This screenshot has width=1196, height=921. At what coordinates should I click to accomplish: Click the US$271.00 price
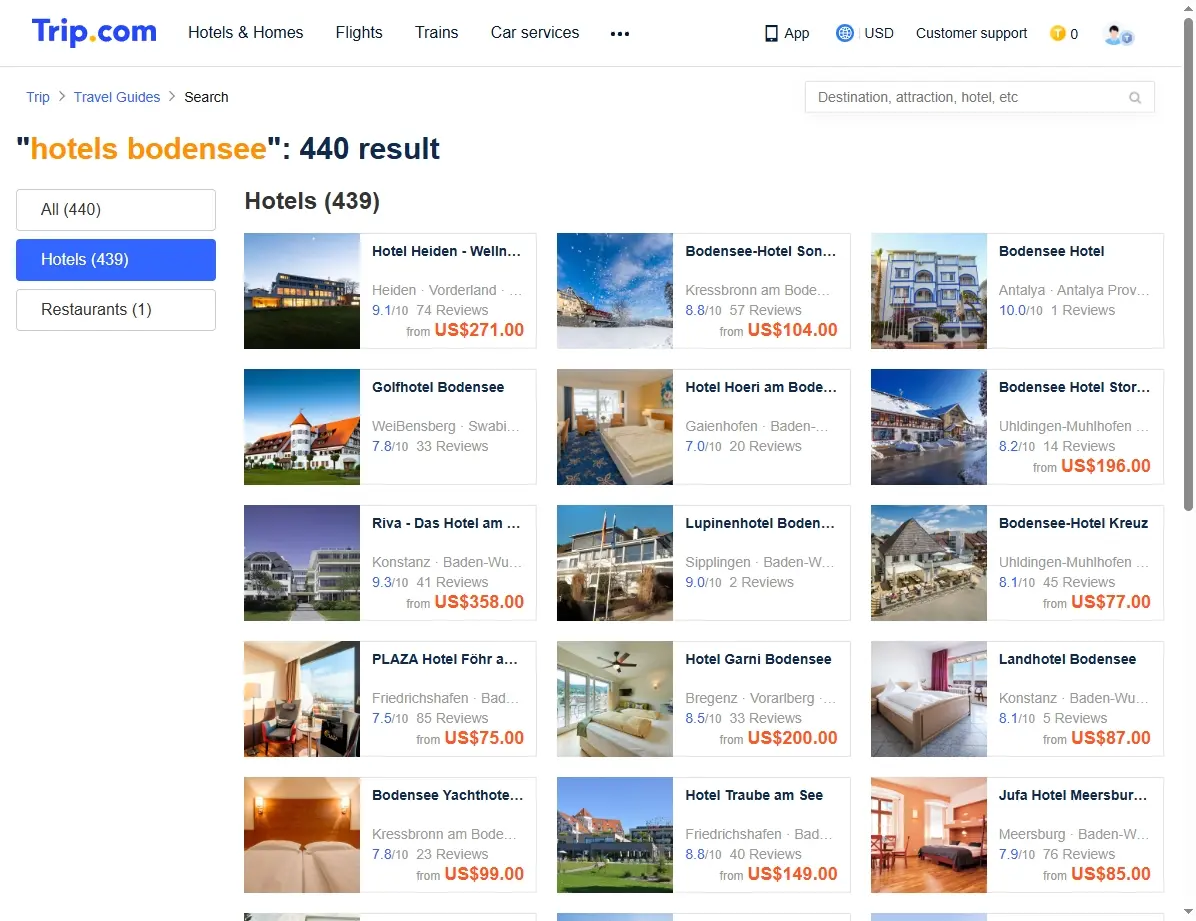(479, 330)
